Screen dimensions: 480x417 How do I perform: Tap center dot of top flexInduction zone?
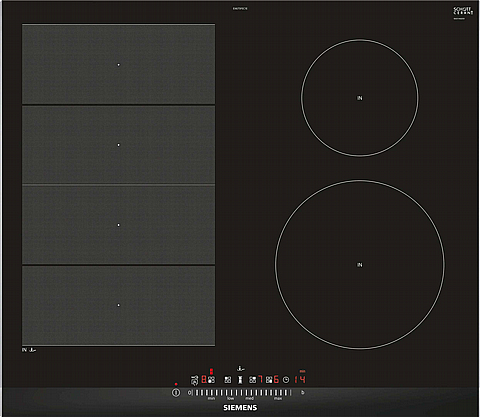118,65
